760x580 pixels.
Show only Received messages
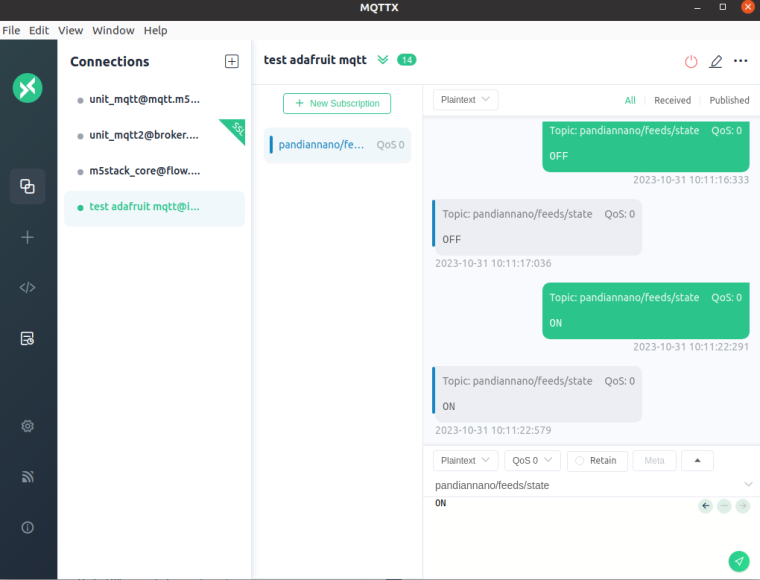672,100
